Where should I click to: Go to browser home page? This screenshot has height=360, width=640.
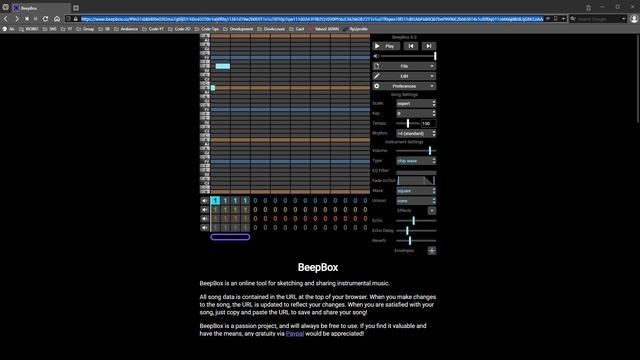tap(57, 19)
